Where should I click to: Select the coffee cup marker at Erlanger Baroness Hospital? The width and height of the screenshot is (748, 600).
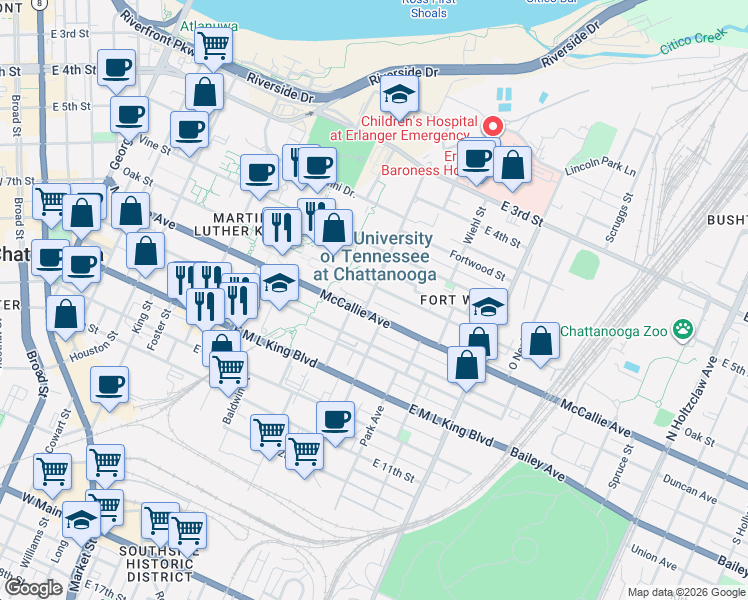pyautogui.click(x=476, y=159)
